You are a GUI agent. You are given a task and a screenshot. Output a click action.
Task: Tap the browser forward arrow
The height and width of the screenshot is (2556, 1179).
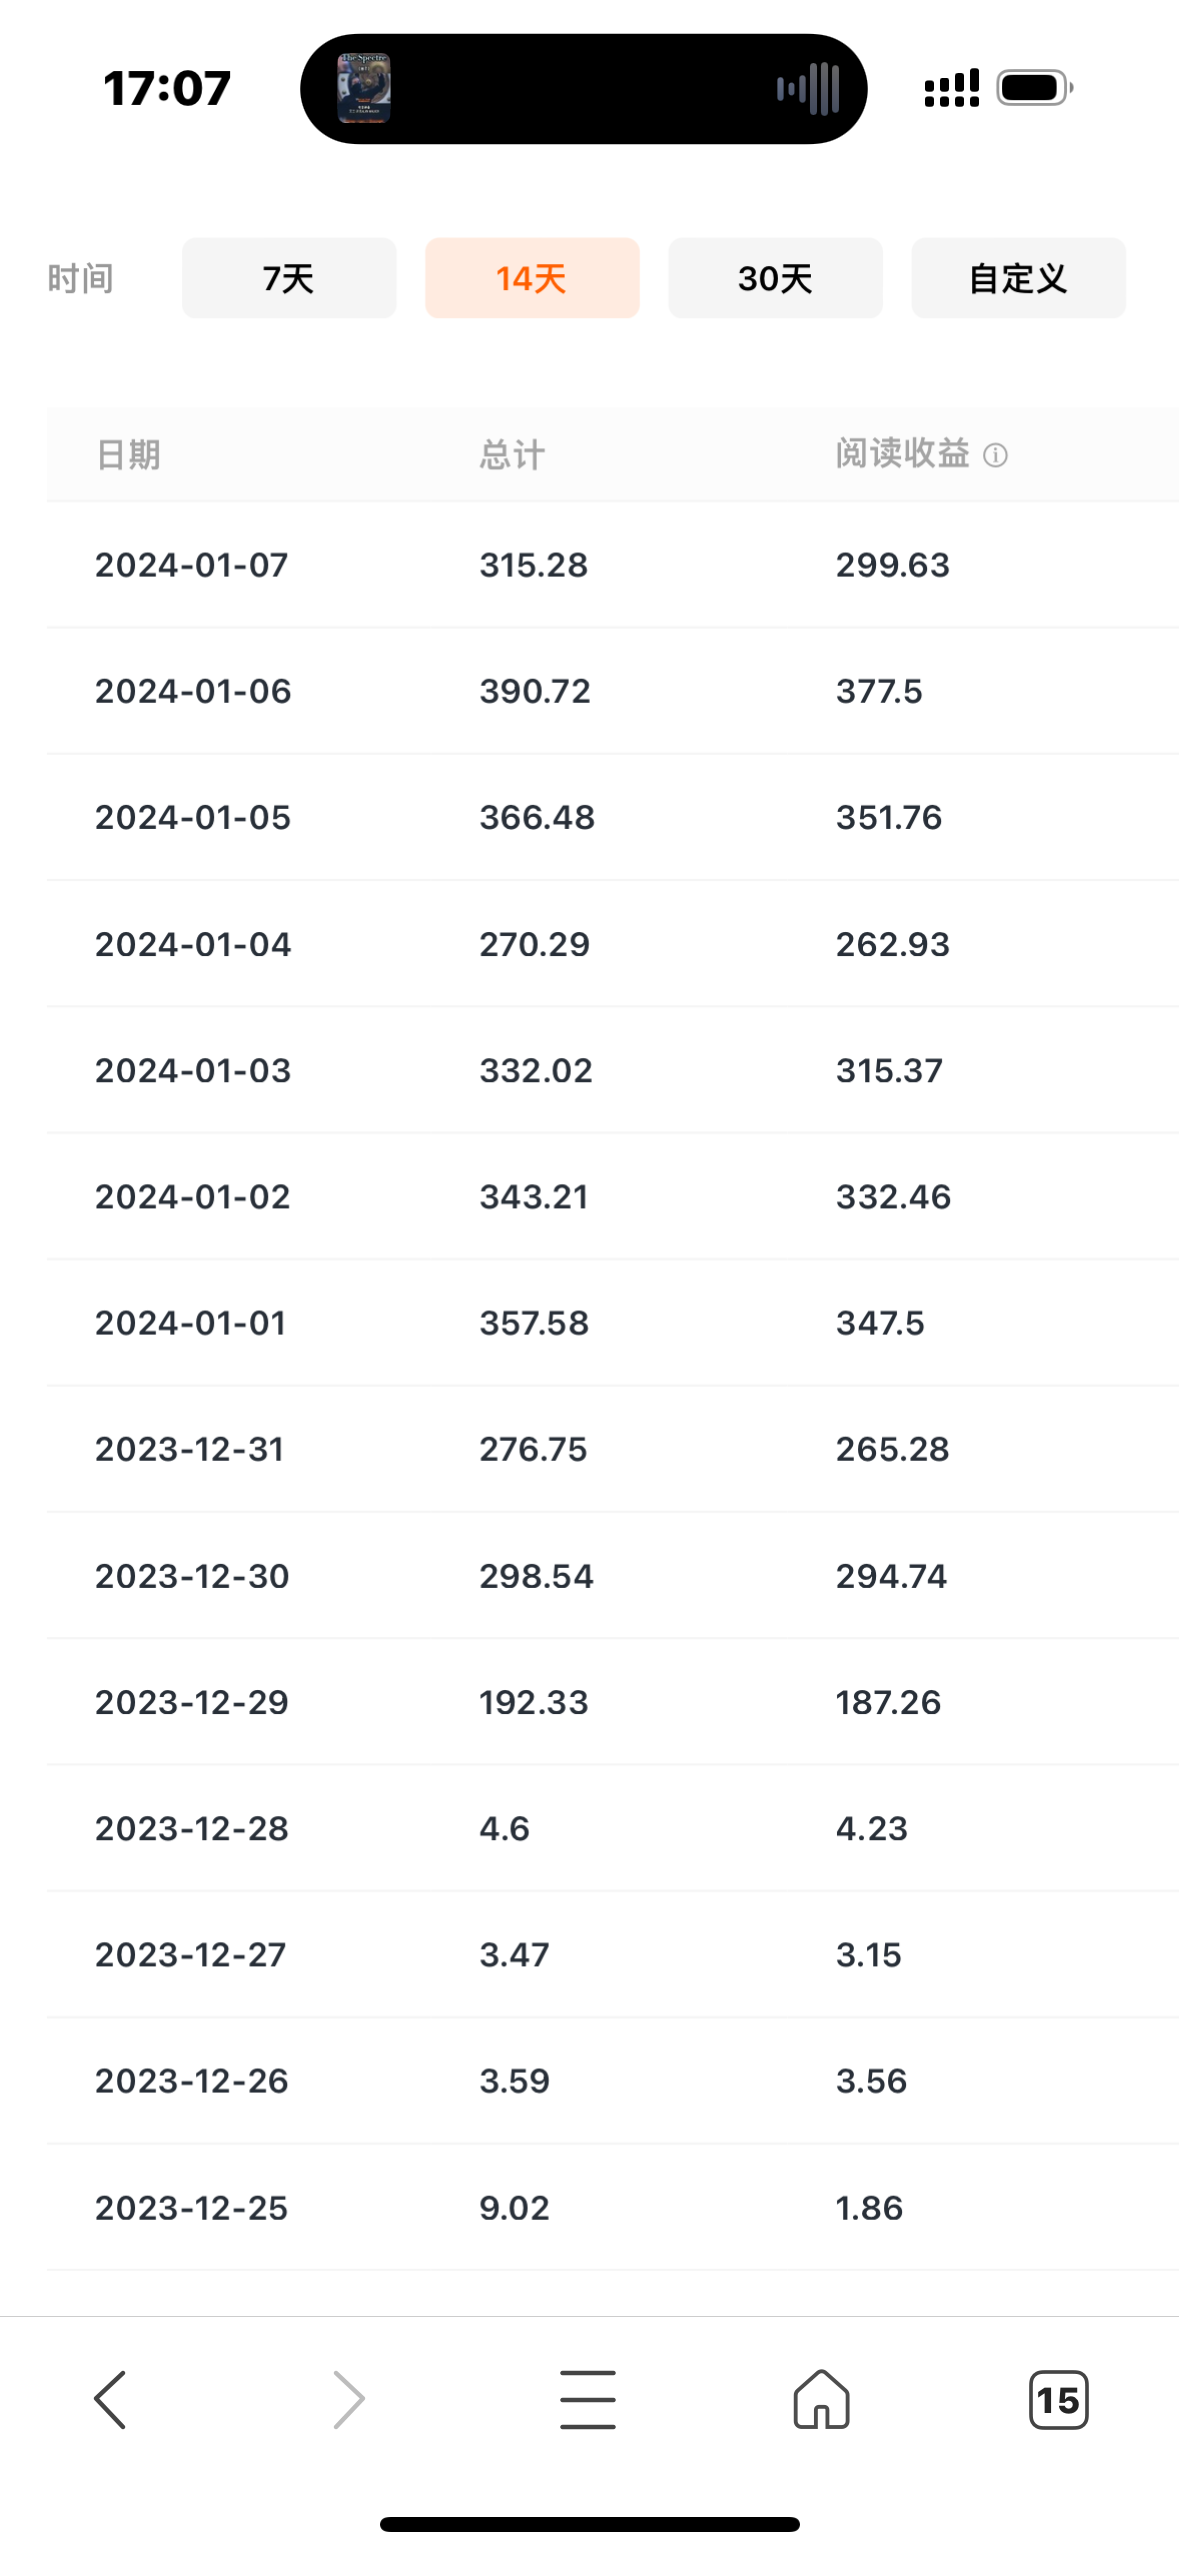point(349,2399)
